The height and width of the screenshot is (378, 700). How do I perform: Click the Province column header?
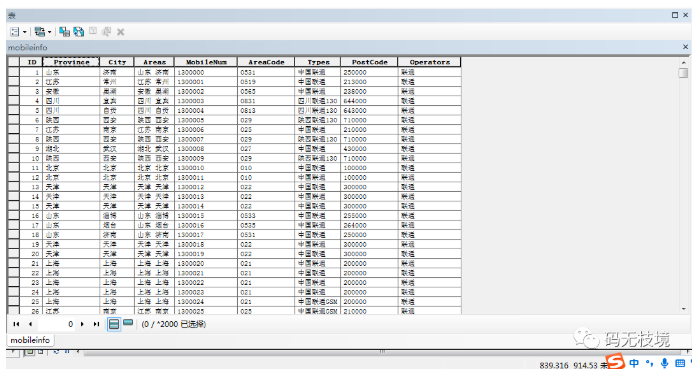(71, 62)
